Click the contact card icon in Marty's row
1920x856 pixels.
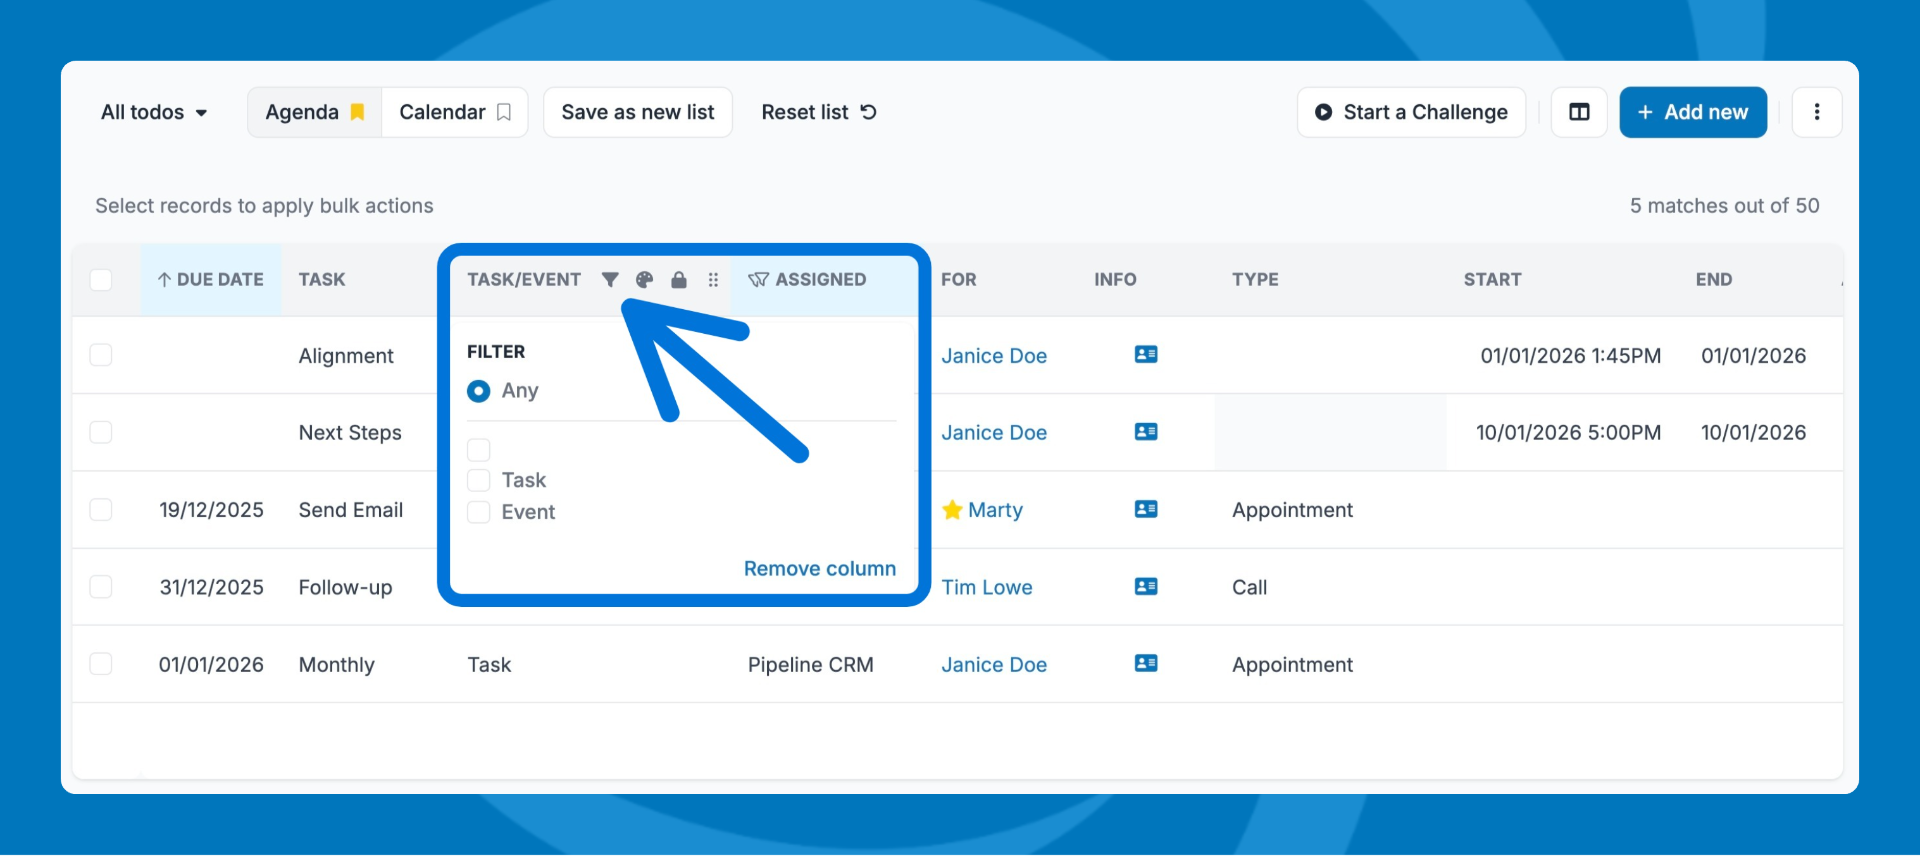pos(1146,509)
